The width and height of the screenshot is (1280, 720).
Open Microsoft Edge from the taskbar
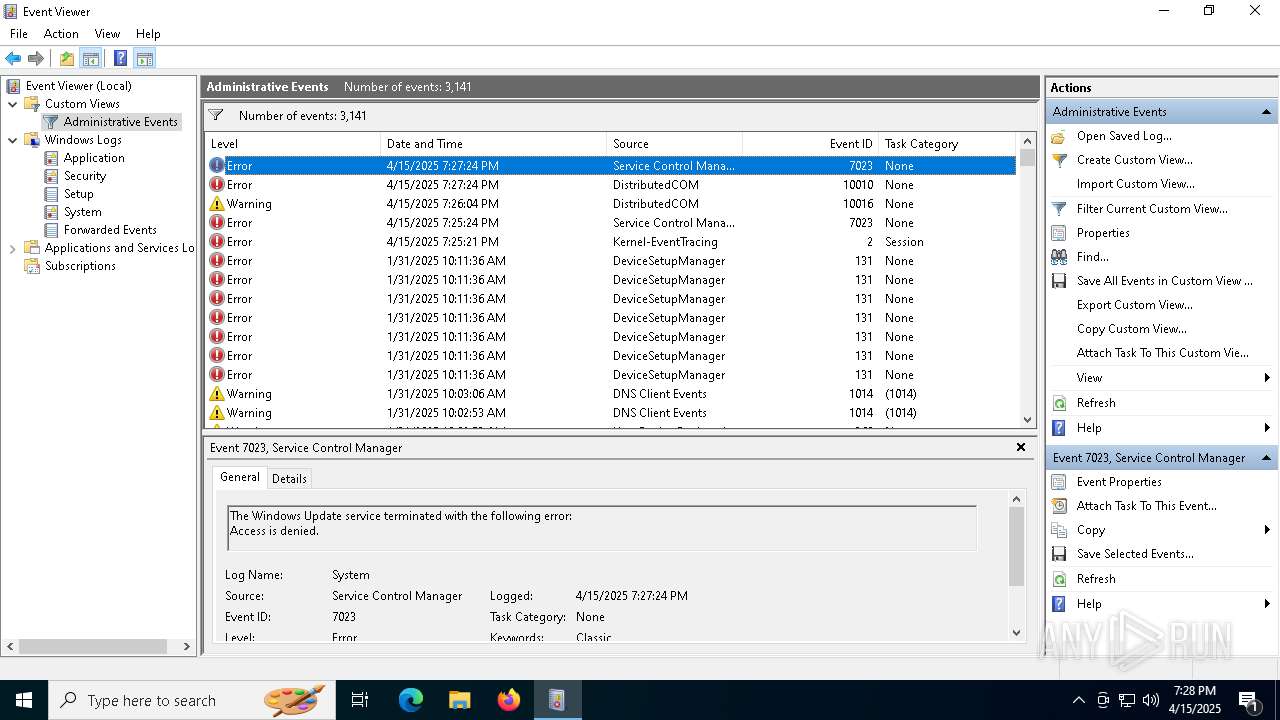tap(411, 700)
